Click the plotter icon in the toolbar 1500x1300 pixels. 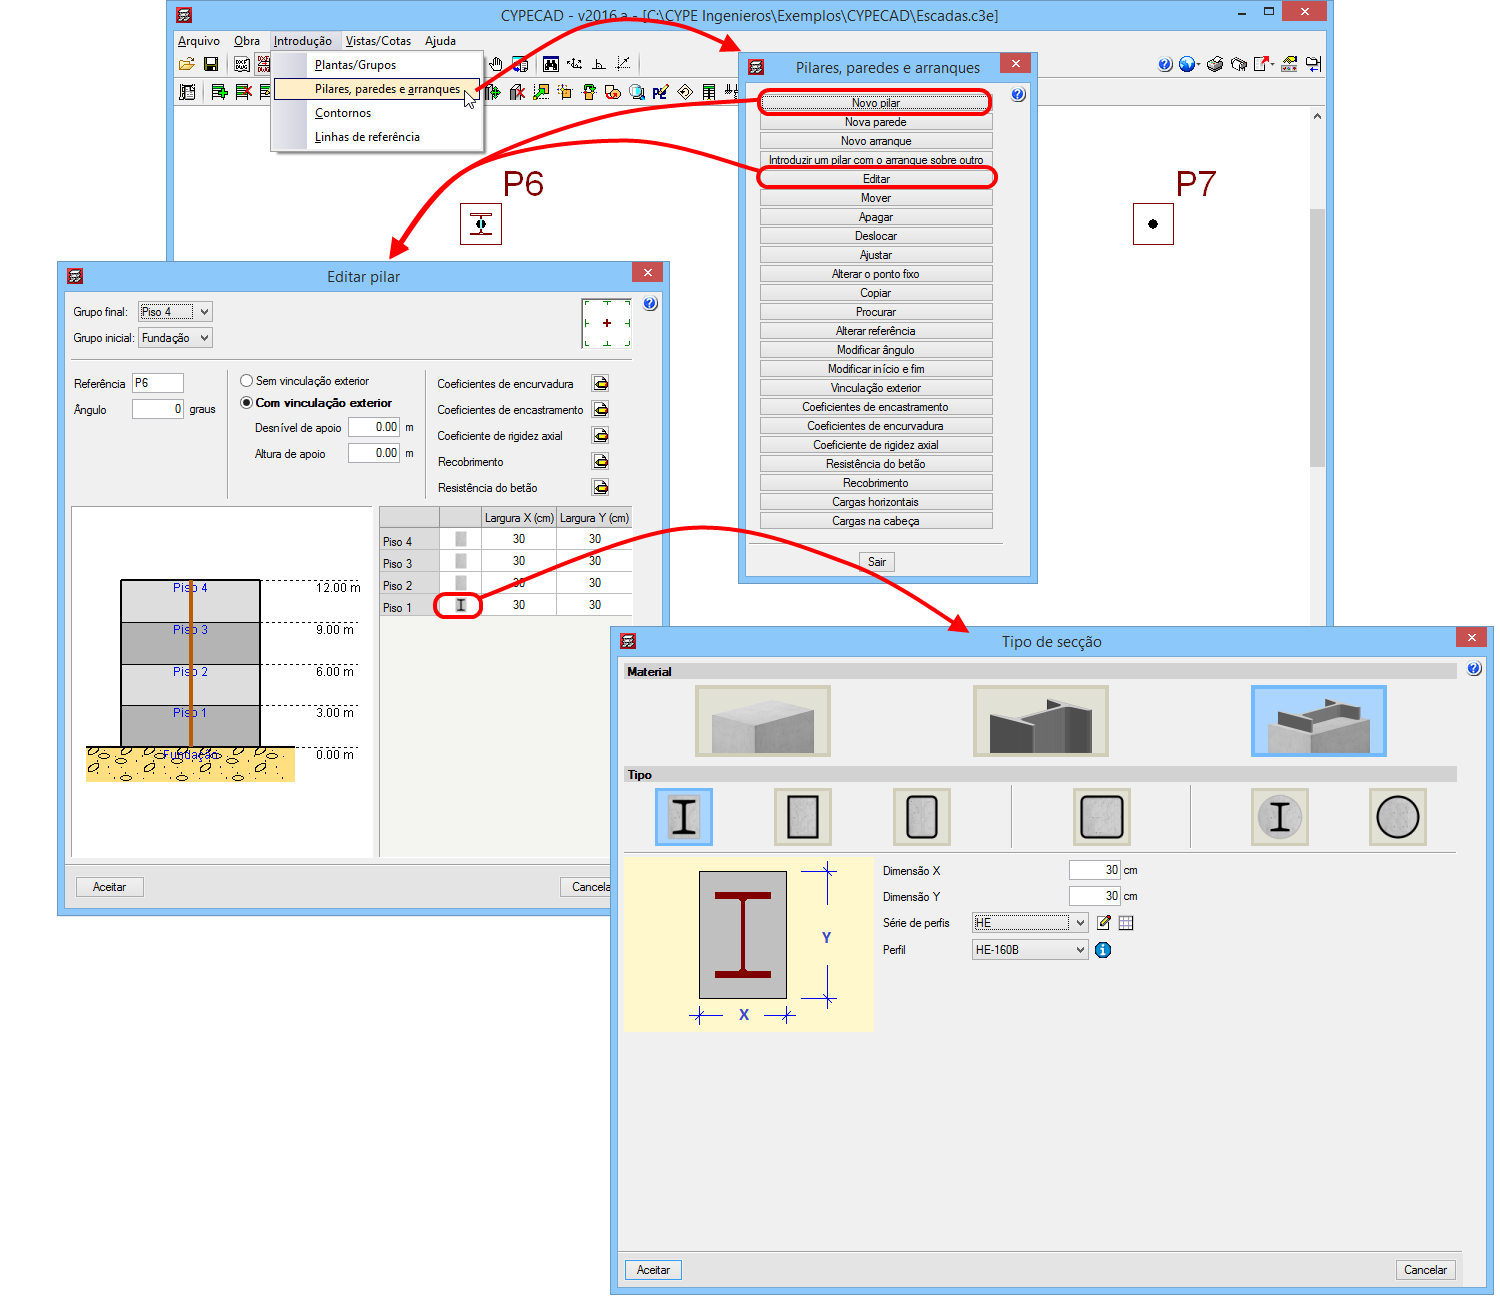click(1239, 64)
